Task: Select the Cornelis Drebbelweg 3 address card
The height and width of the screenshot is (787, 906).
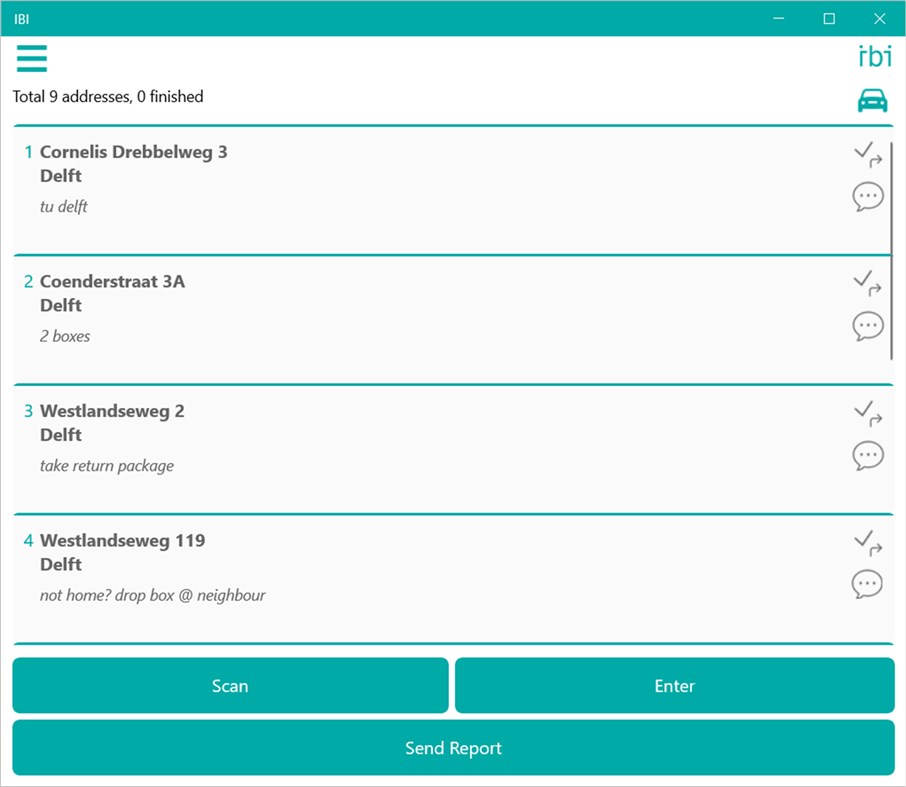Action: click(400, 180)
